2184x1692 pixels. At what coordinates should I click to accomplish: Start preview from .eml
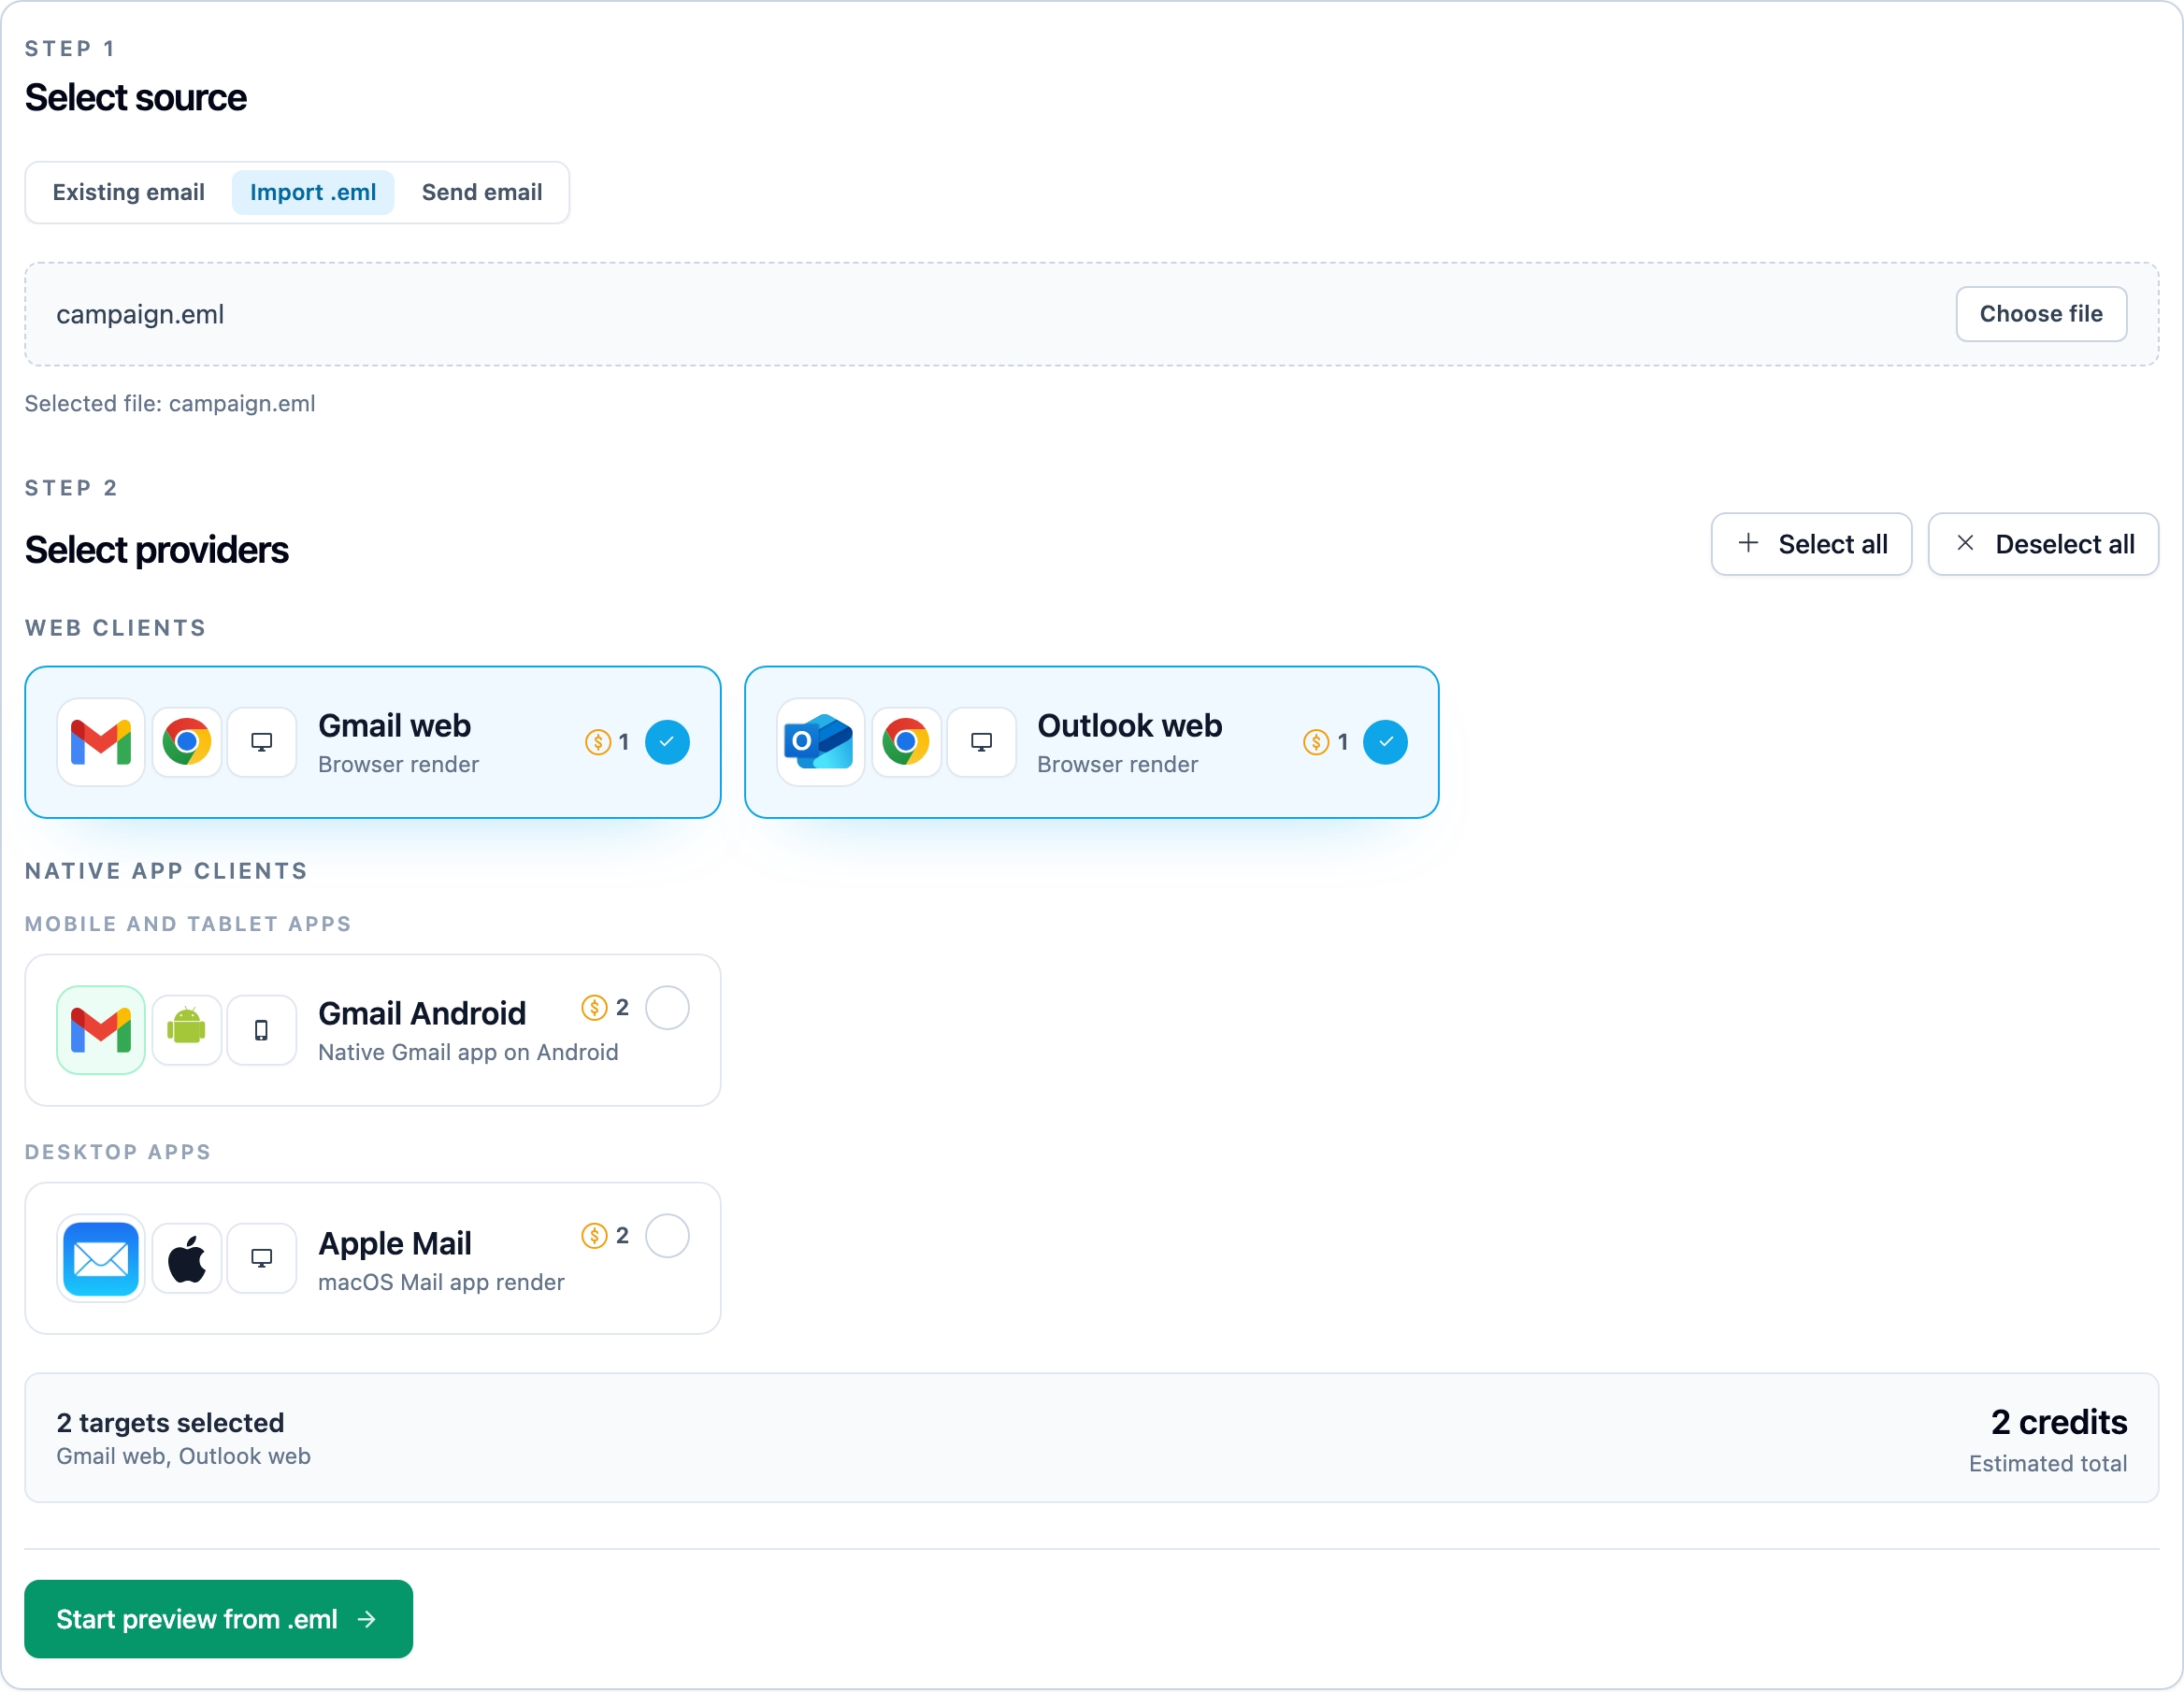point(218,1619)
